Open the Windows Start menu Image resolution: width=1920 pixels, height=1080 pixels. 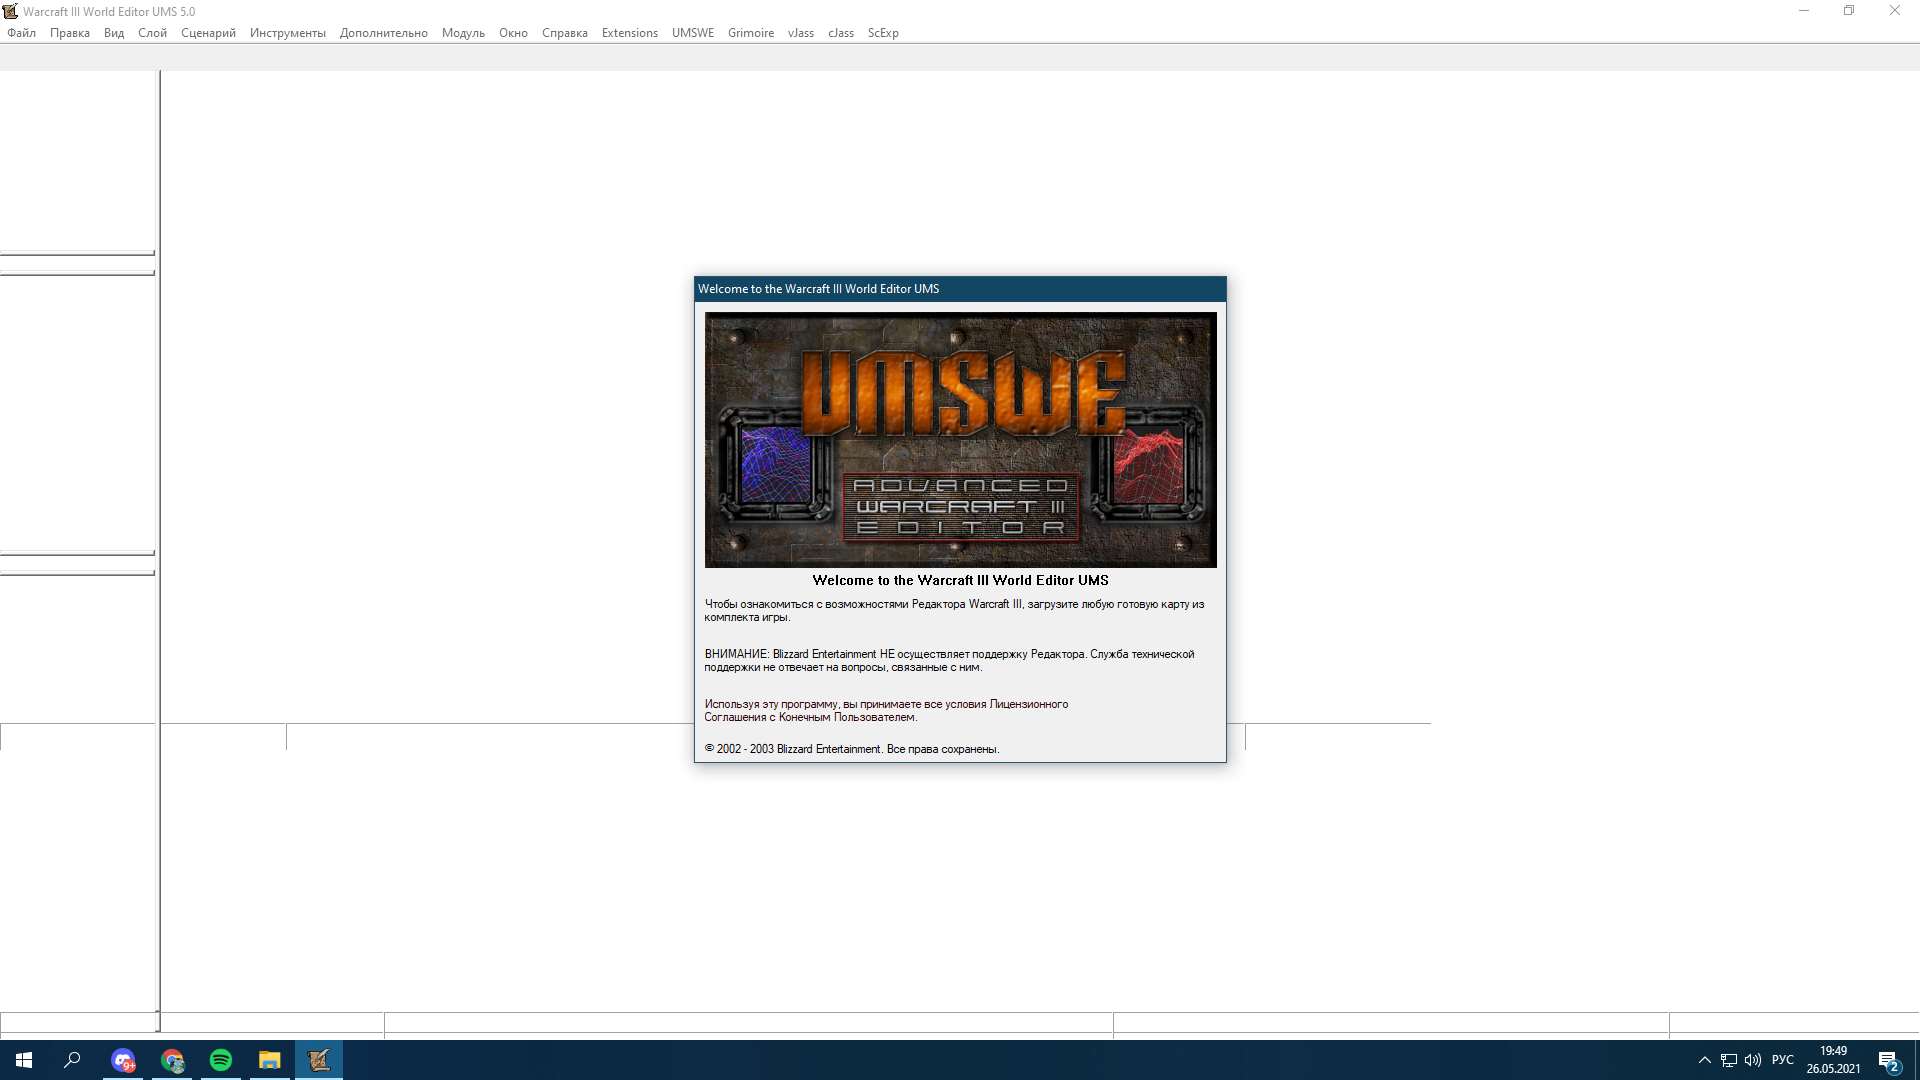24,1060
